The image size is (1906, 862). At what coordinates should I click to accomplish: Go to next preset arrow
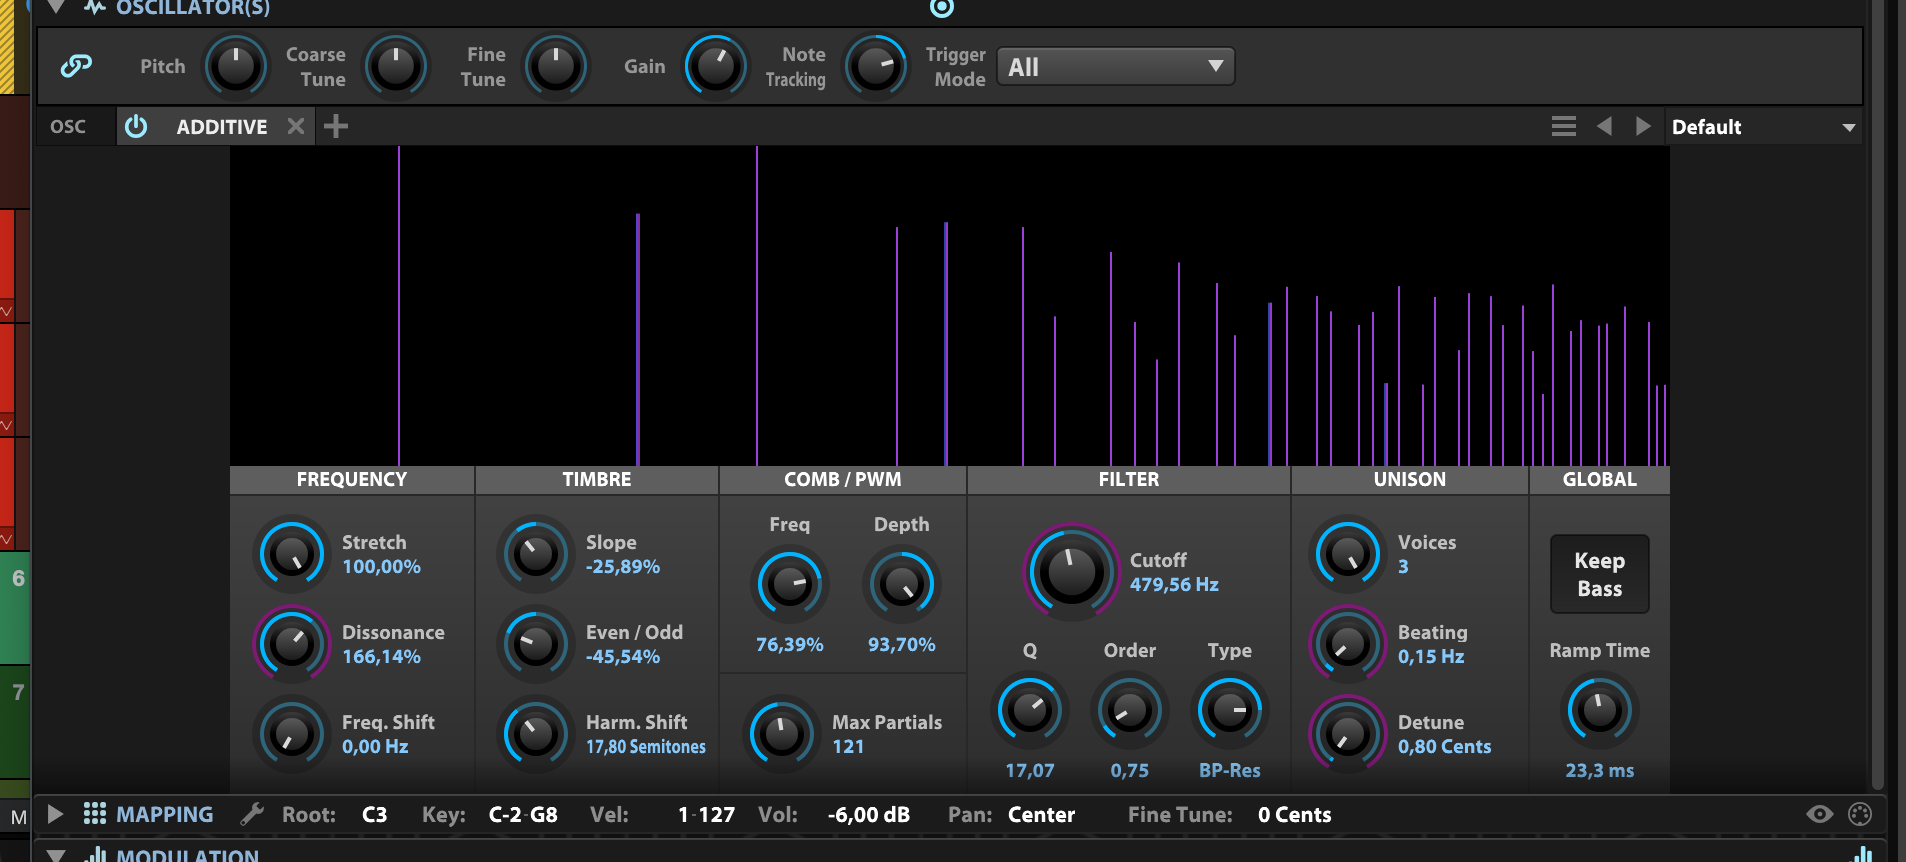tap(1642, 127)
